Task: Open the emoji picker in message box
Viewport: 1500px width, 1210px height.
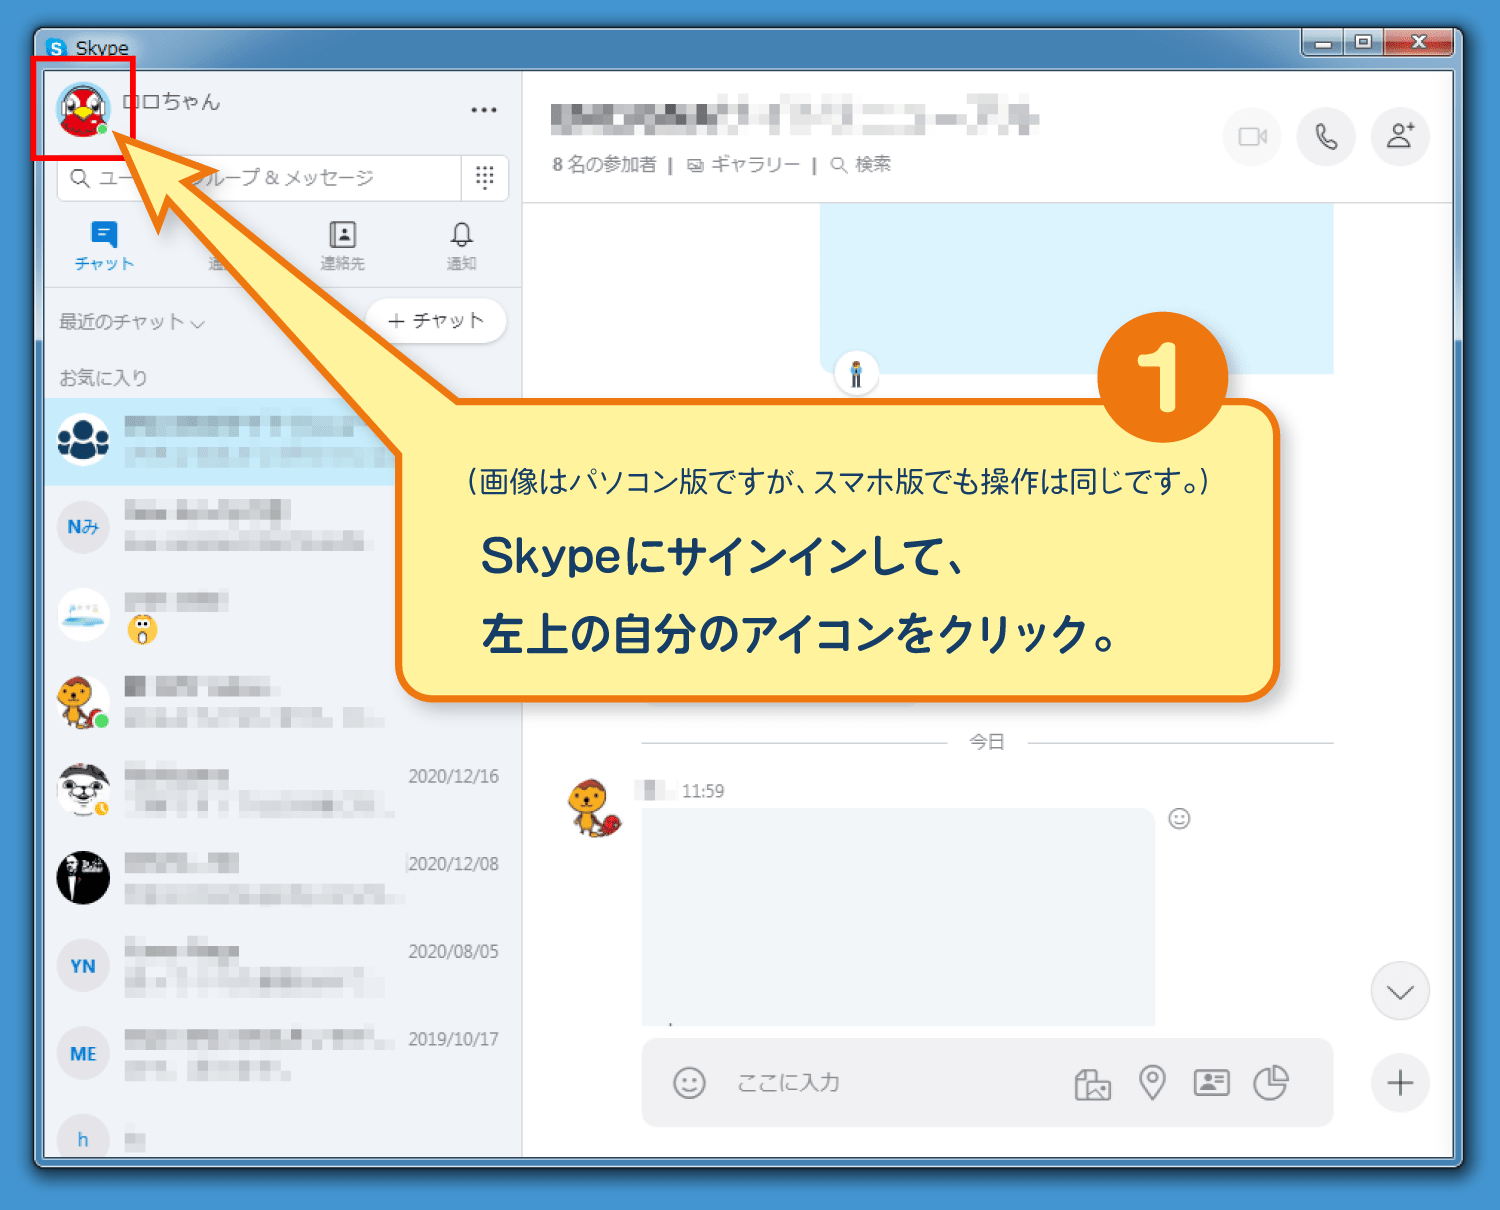Action: [689, 1082]
